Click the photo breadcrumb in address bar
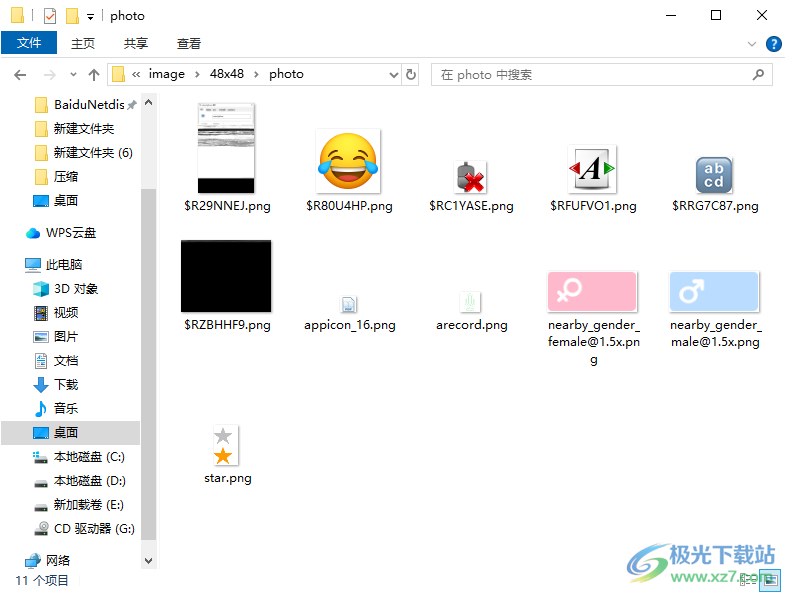Image resolution: width=786 pixels, height=593 pixels. point(286,74)
